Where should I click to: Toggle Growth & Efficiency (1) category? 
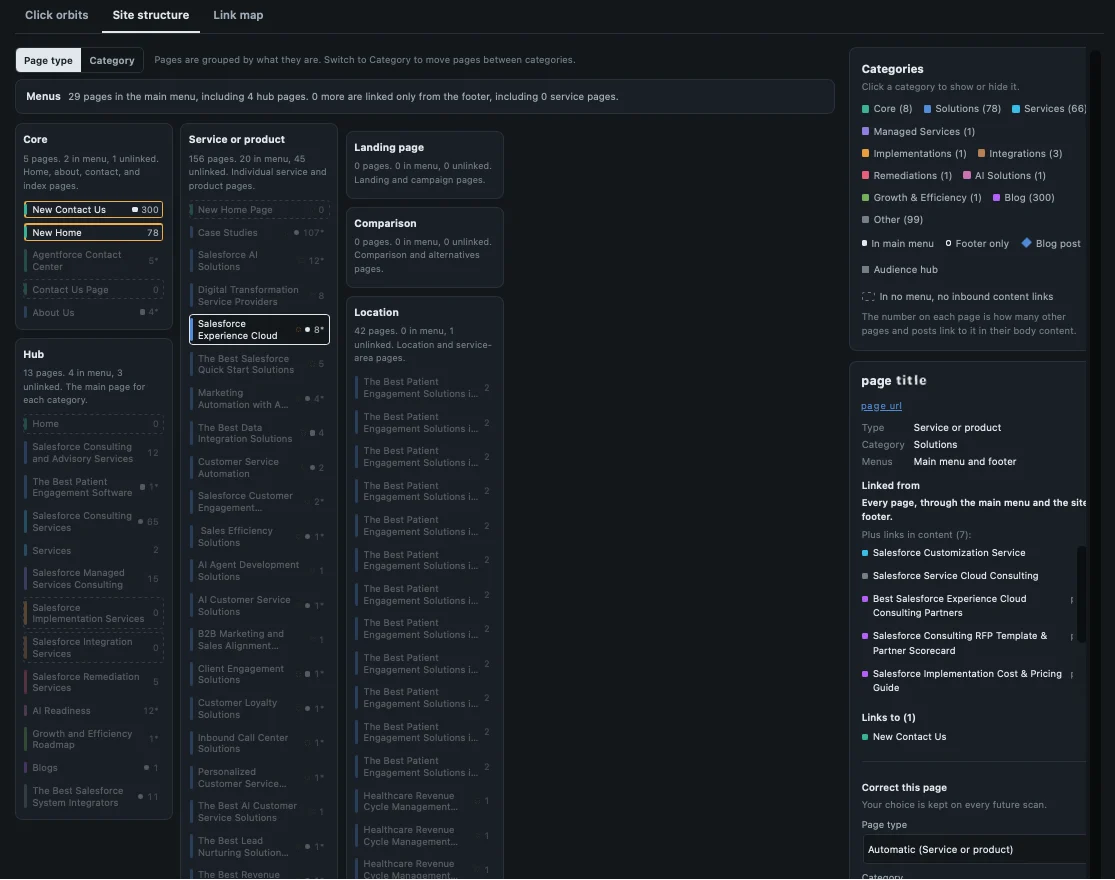point(922,198)
